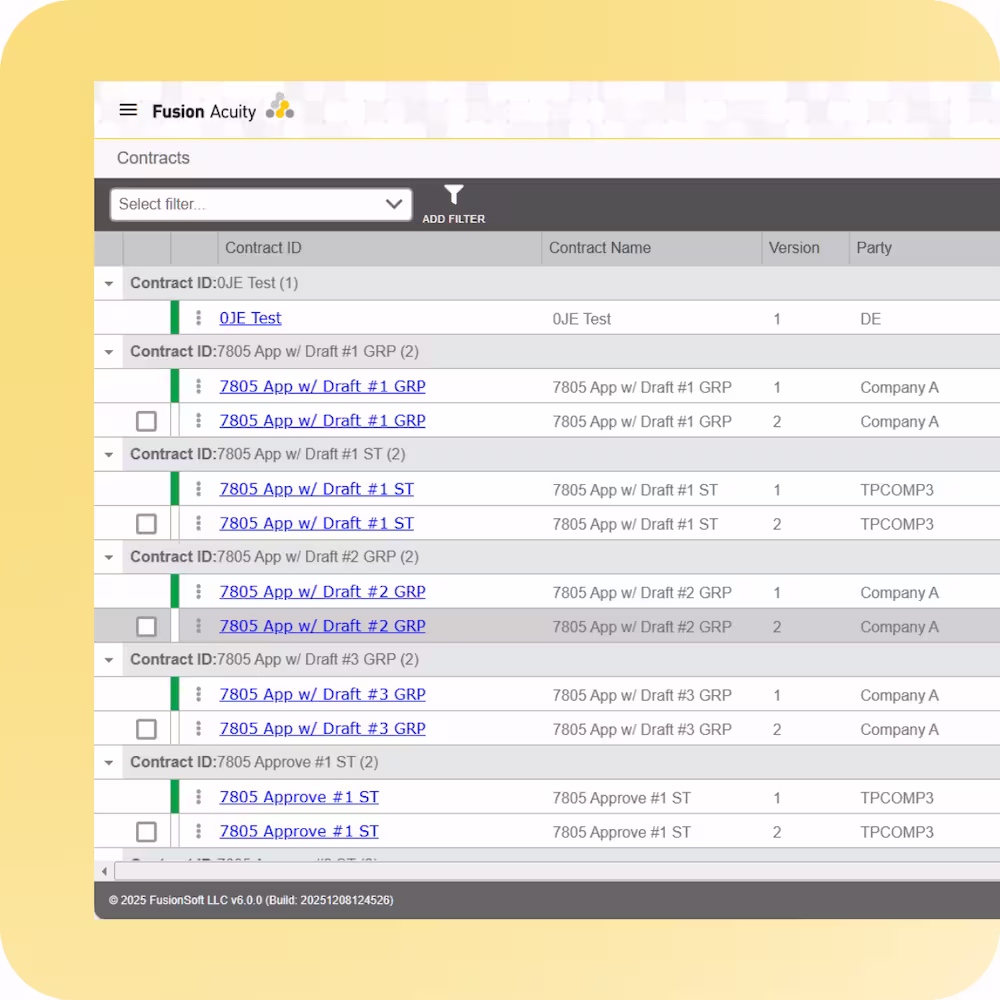This screenshot has height=1000, width=1000.
Task: Open kebab menu on 7805 App w/ Draft #1 ST version 2
Action: [197, 523]
